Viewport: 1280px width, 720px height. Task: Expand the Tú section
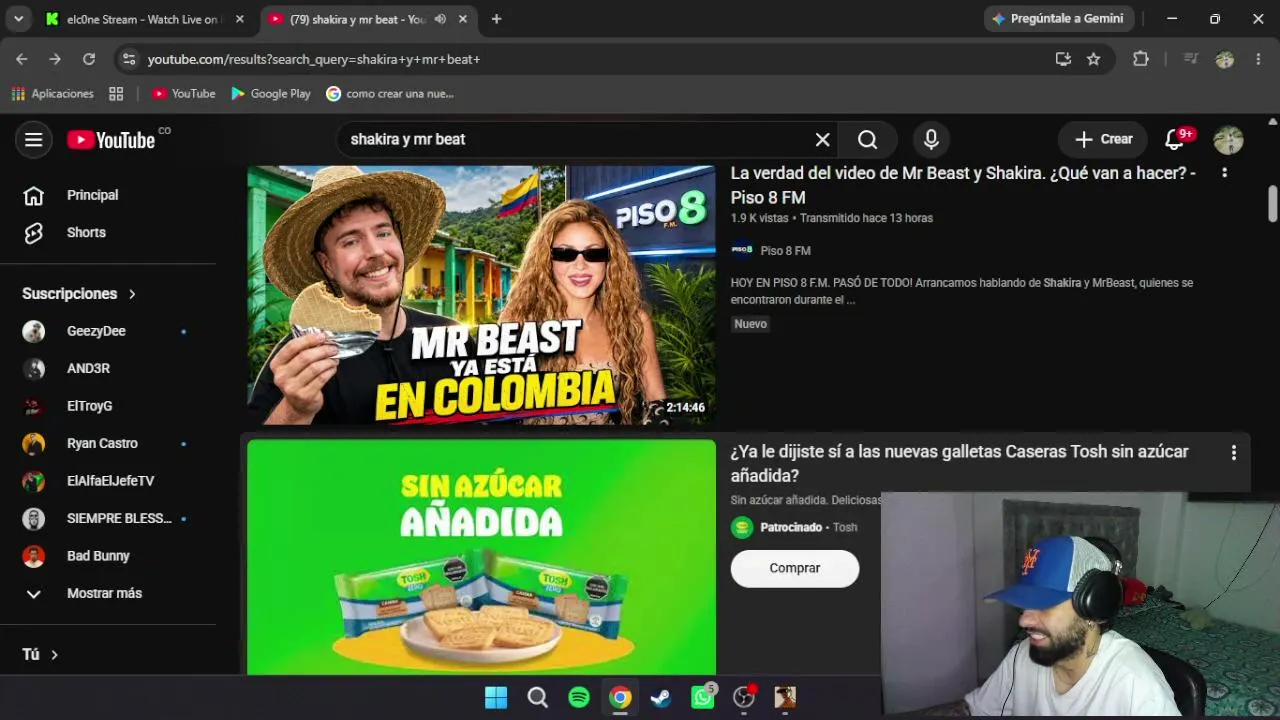40,654
